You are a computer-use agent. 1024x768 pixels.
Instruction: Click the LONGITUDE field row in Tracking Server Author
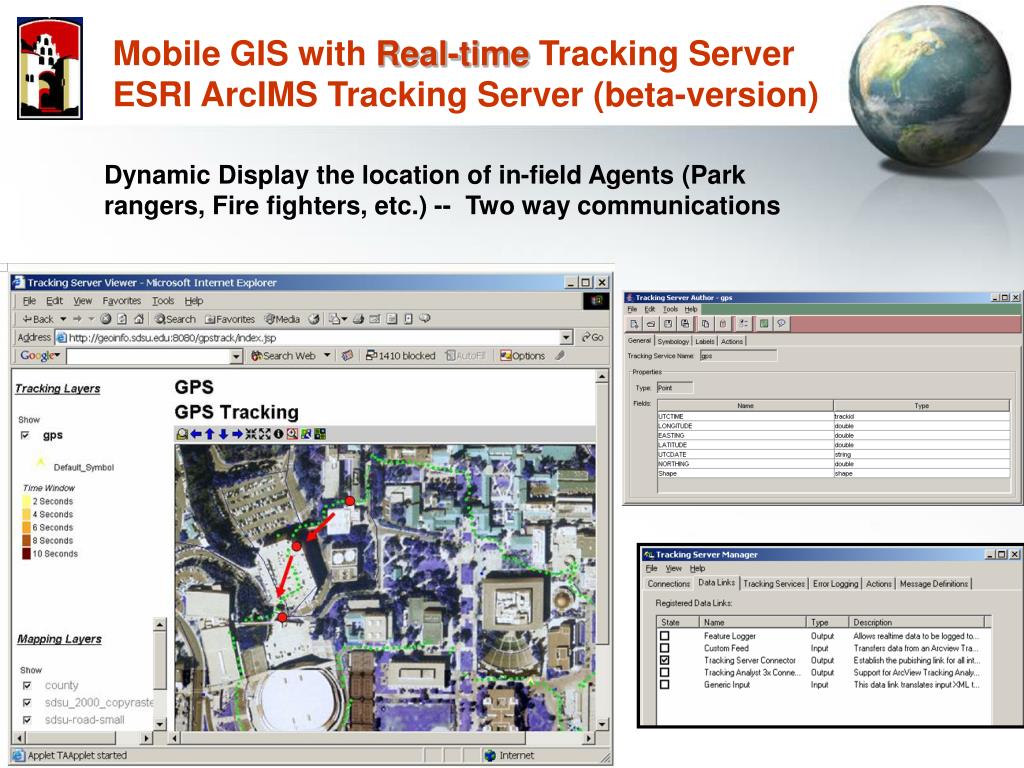pyautogui.click(x=833, y=426)
